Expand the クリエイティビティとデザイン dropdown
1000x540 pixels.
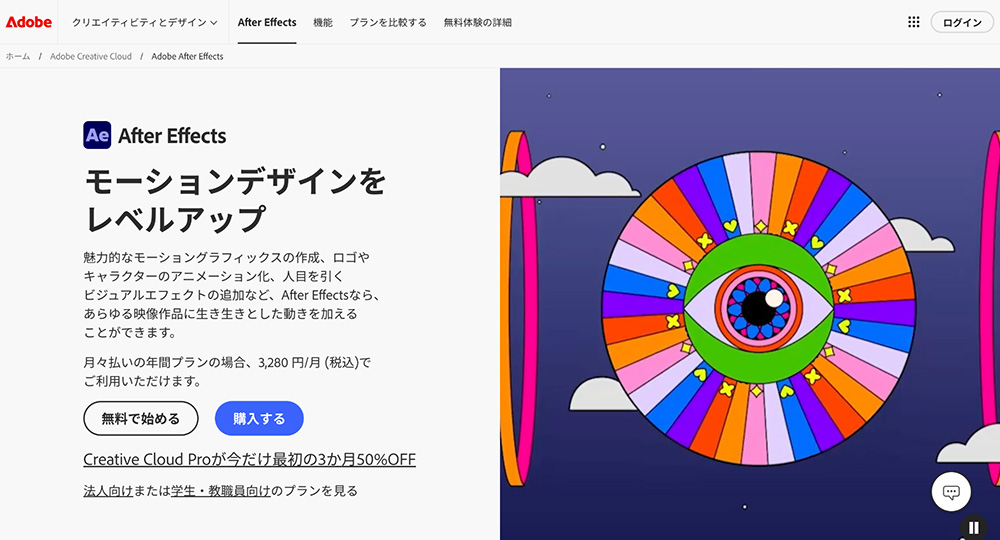click(x=145, y=22)
